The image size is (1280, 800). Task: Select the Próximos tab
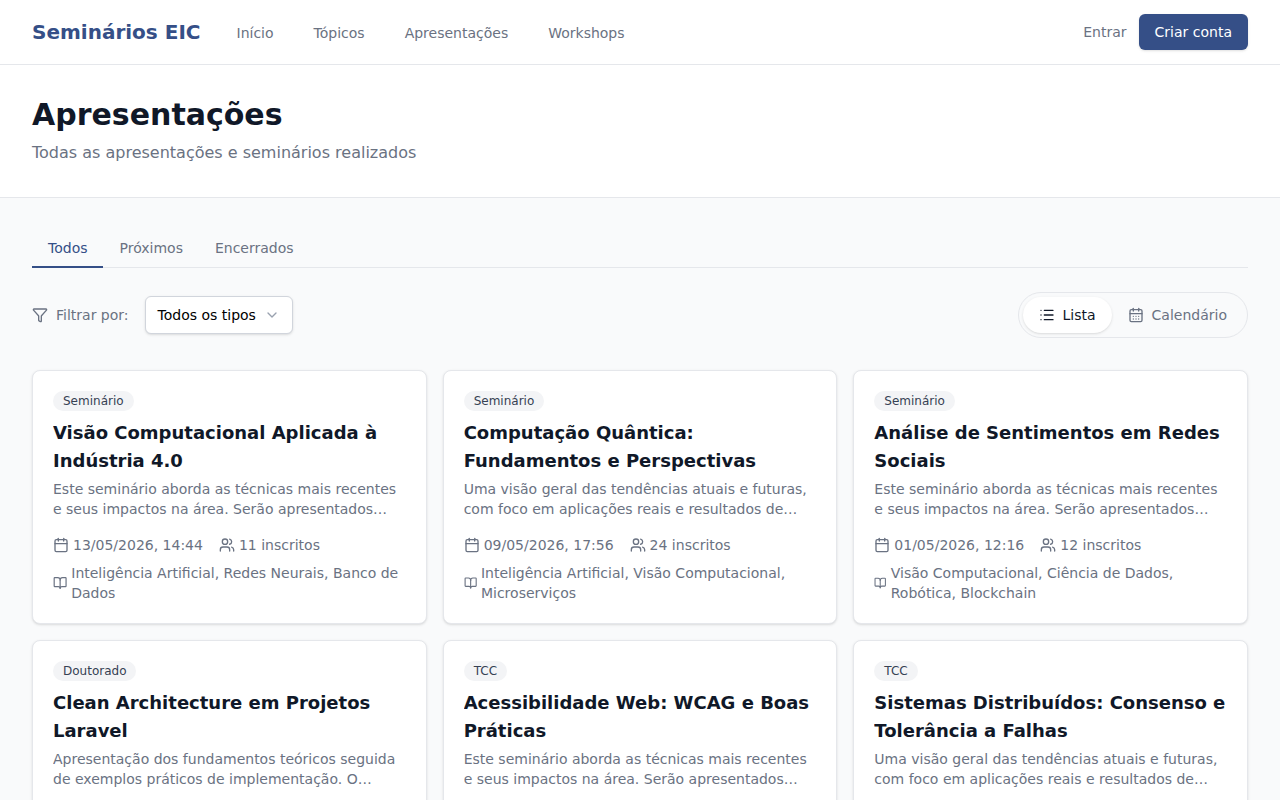[151, 248]
